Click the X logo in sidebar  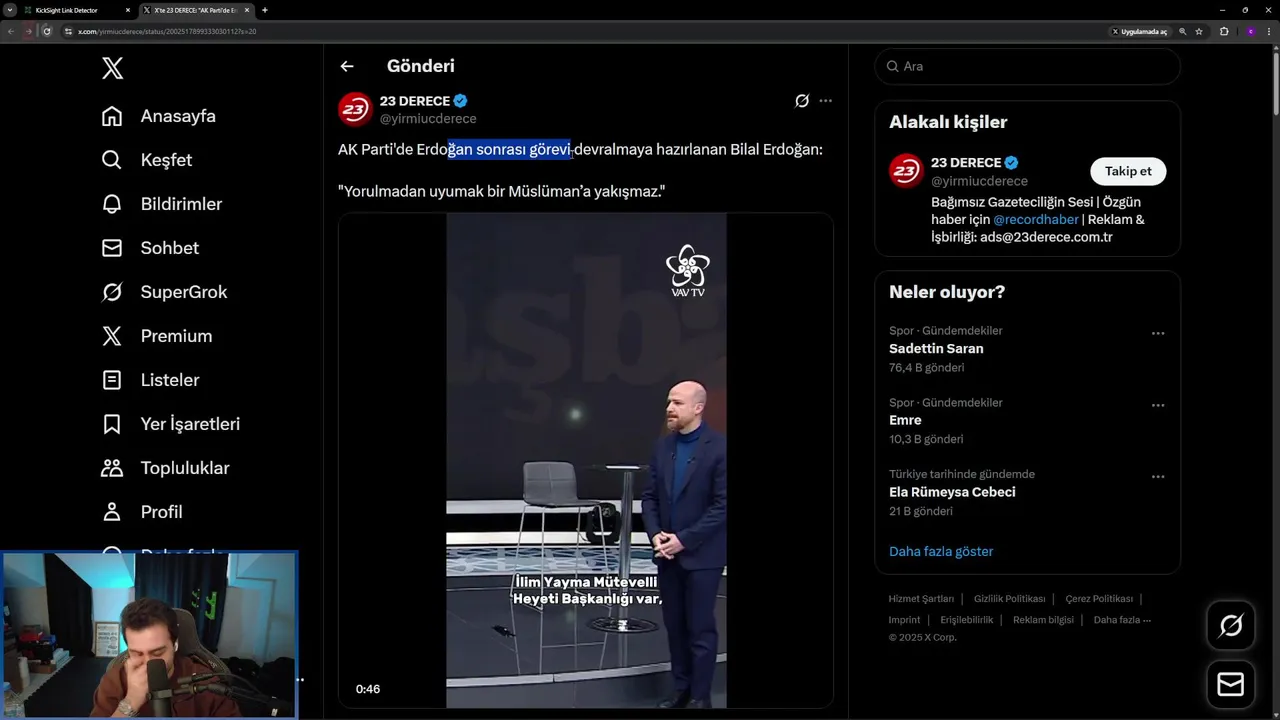coord(113,68)
